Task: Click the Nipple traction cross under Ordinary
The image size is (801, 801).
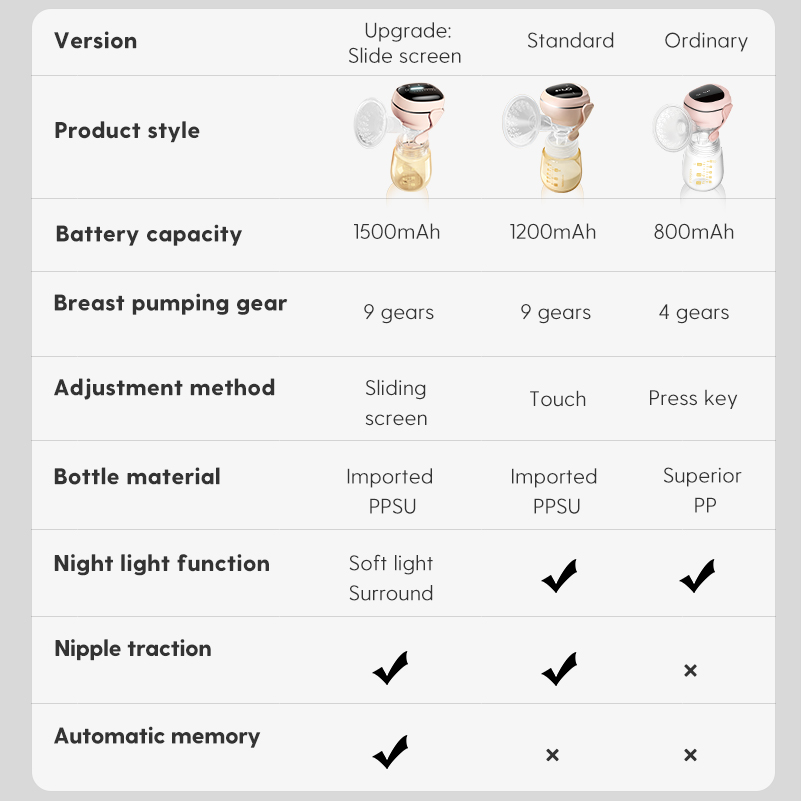Action: point(690,670)
